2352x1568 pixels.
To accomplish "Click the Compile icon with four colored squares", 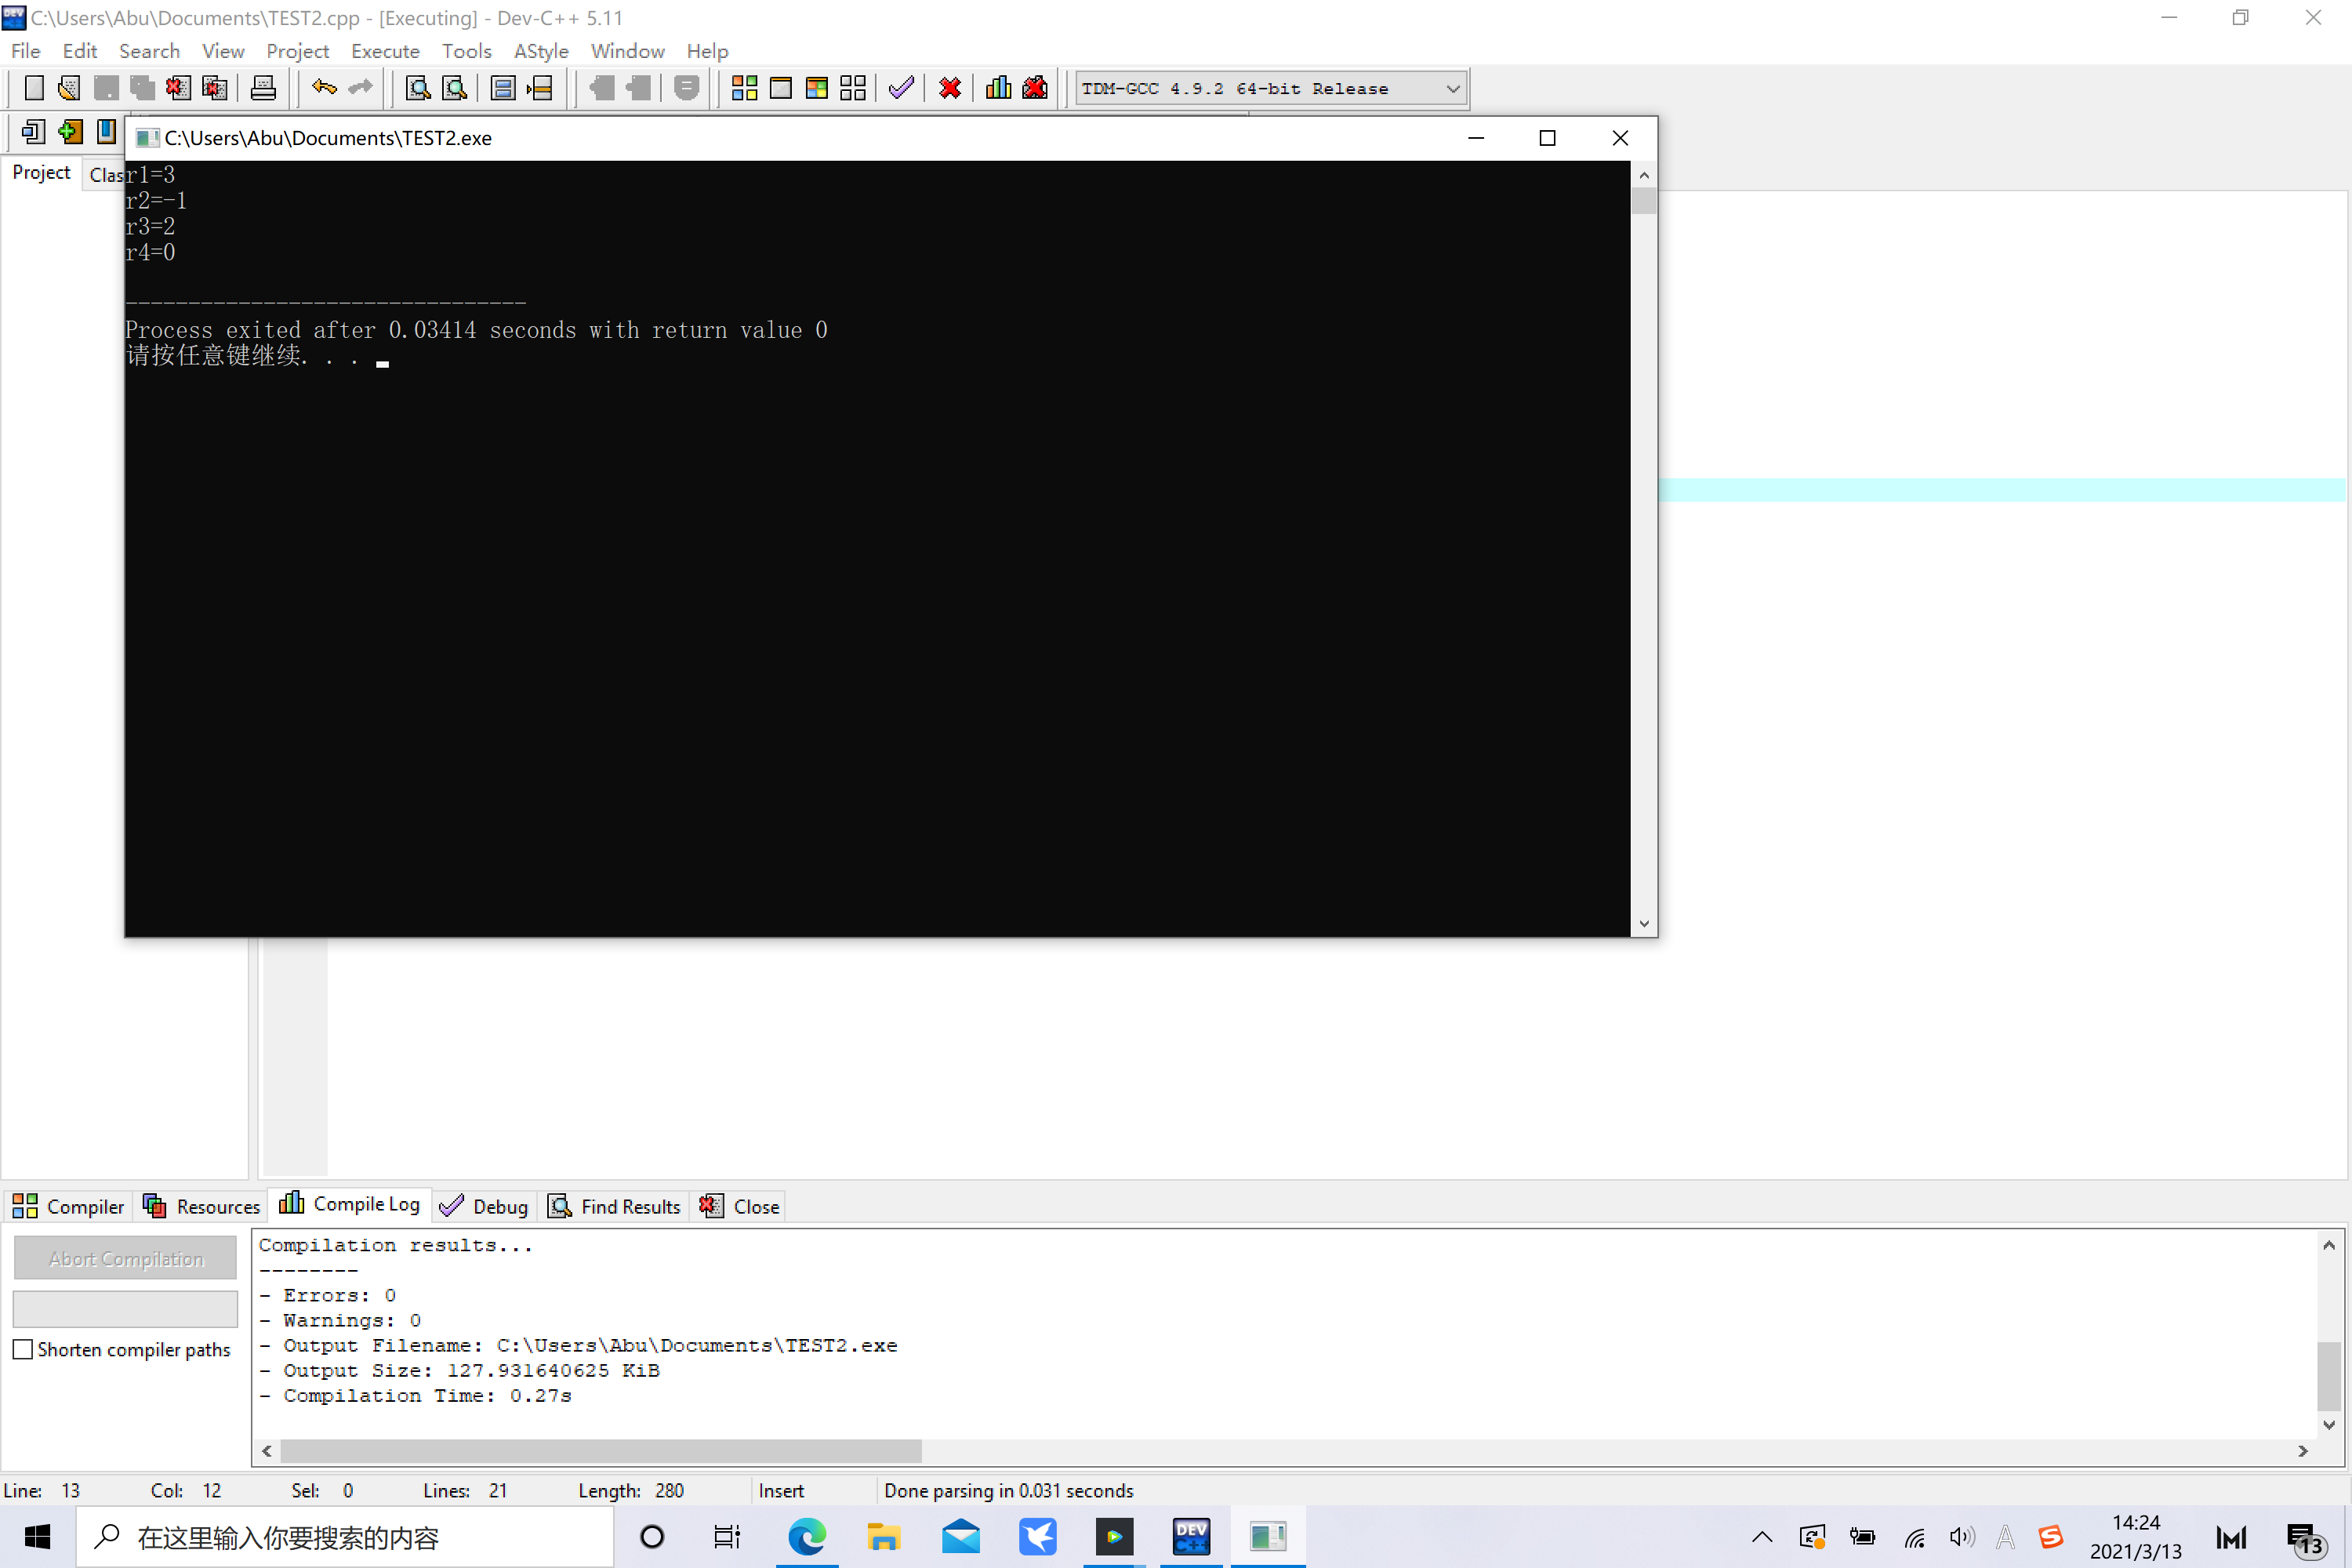I will tap(744, 88).
